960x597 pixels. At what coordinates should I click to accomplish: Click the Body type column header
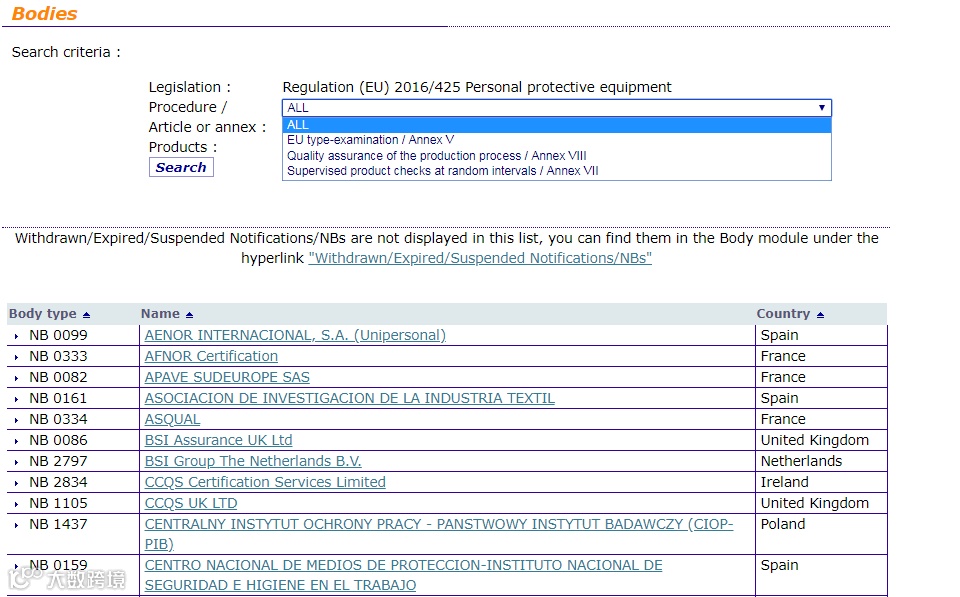coord(43,314)
